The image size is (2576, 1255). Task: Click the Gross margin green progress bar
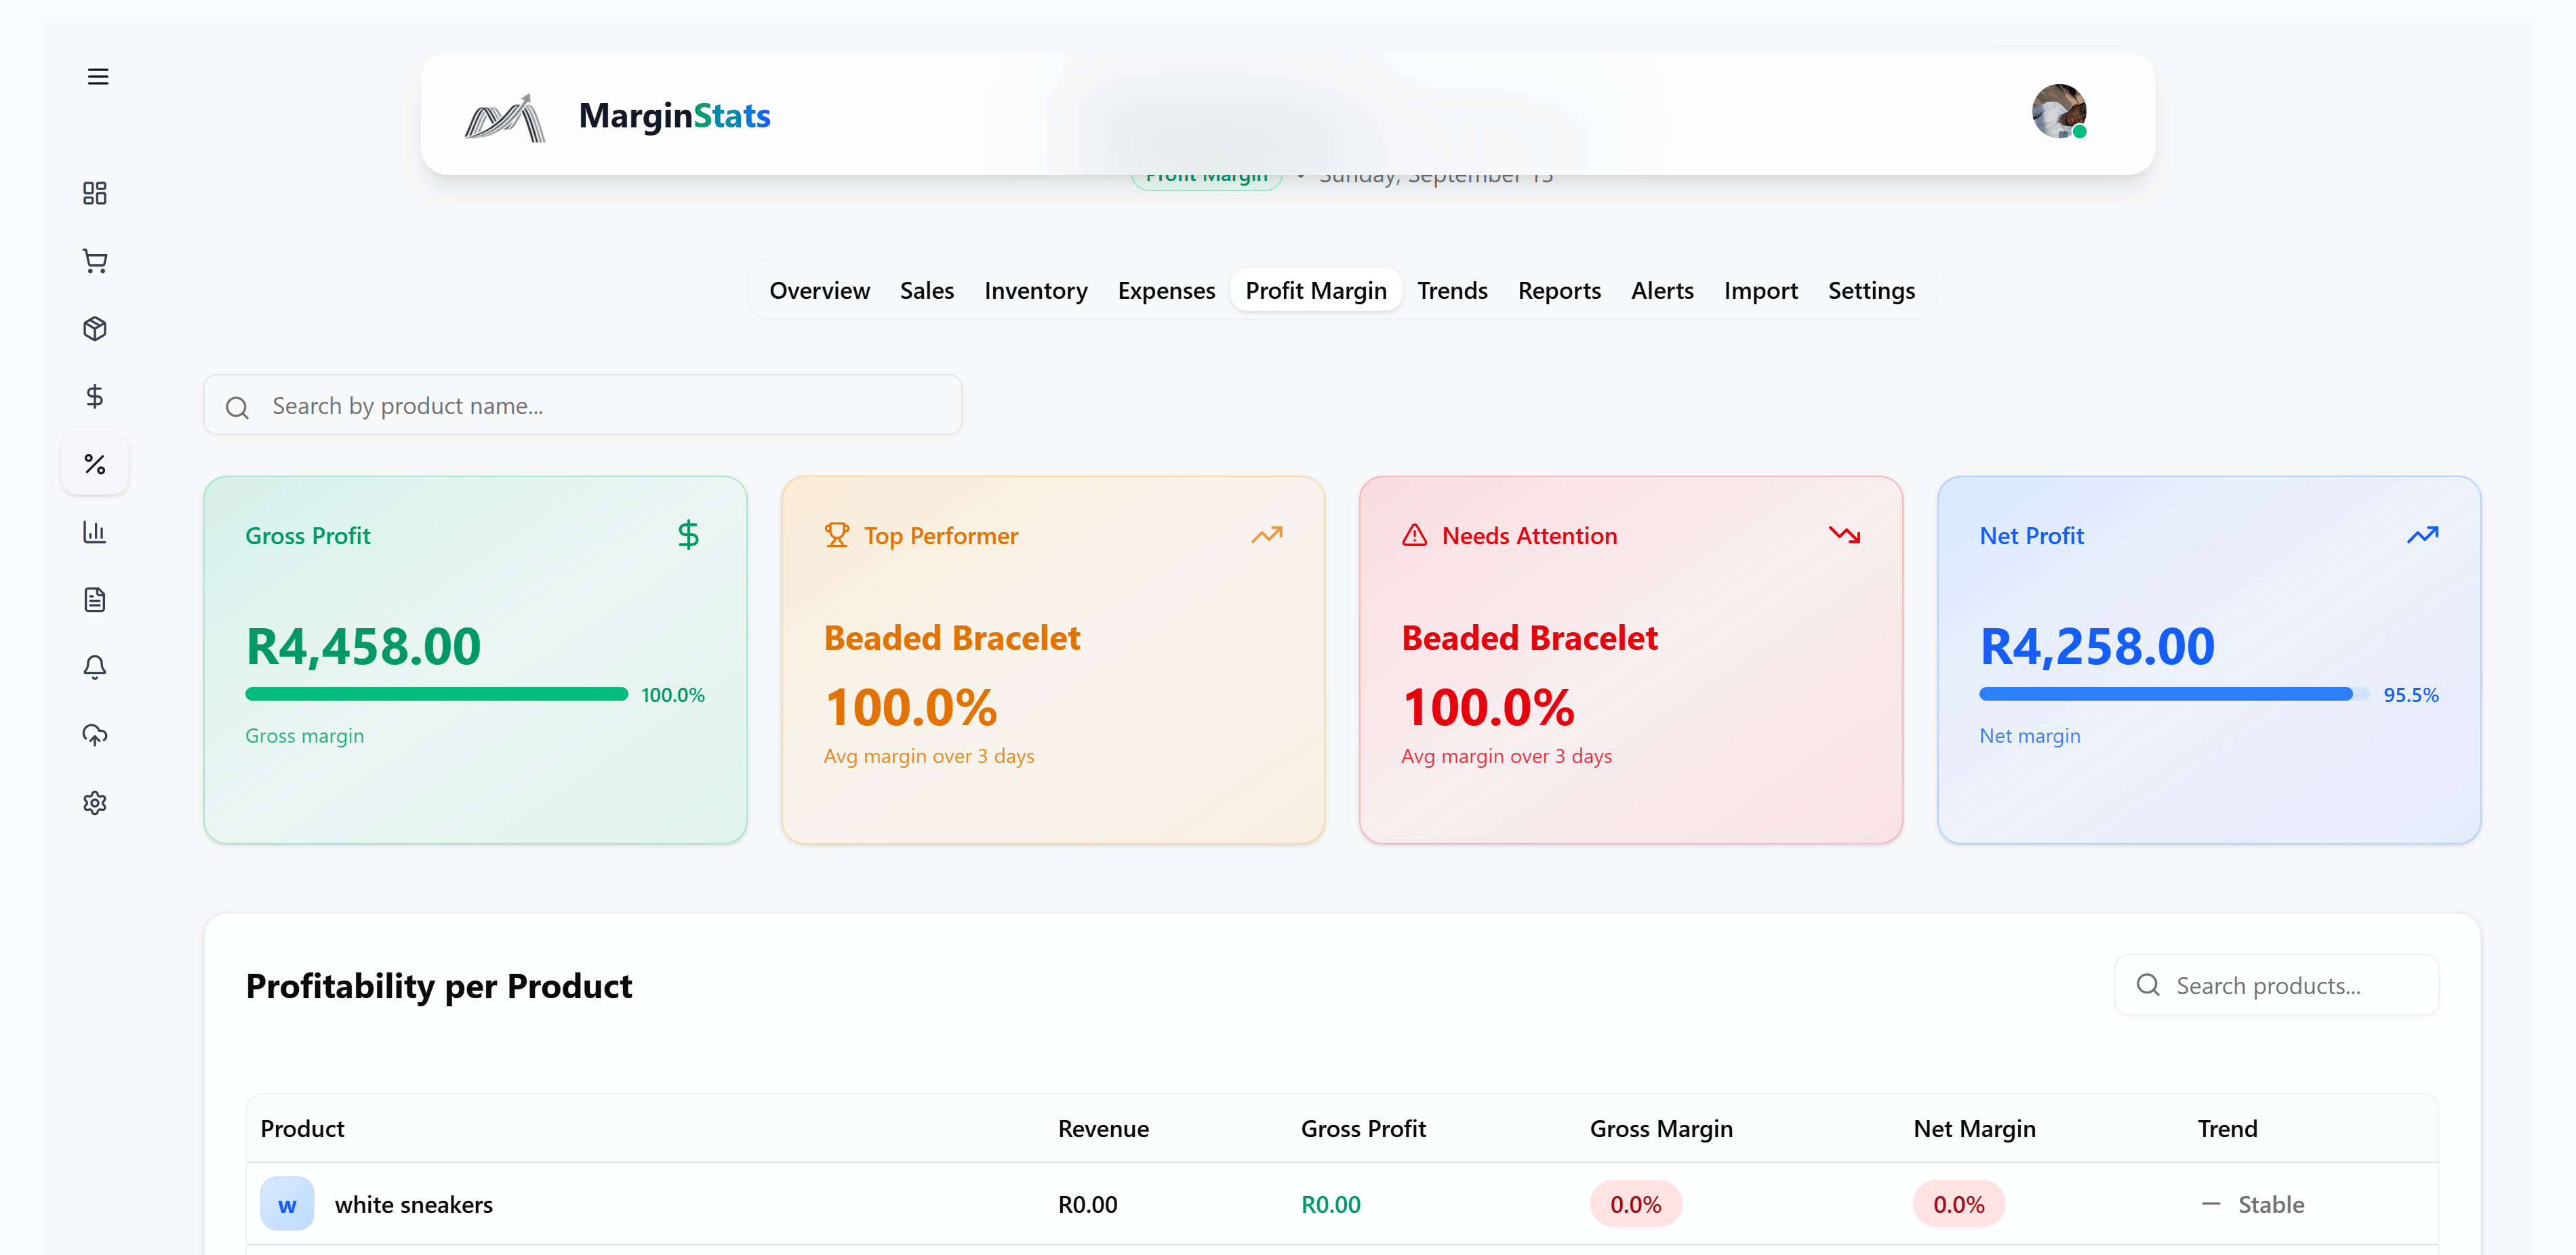tap(436, 694)
